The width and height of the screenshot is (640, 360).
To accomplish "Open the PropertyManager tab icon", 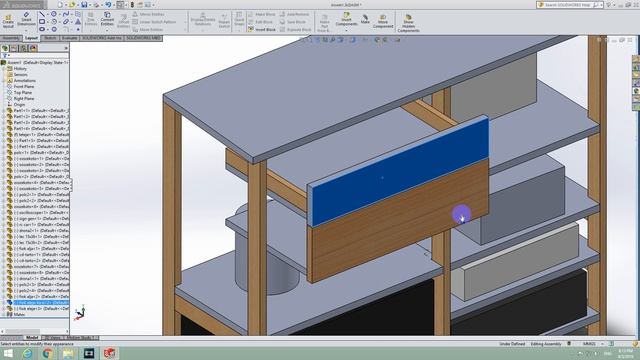I will [14, 48].
